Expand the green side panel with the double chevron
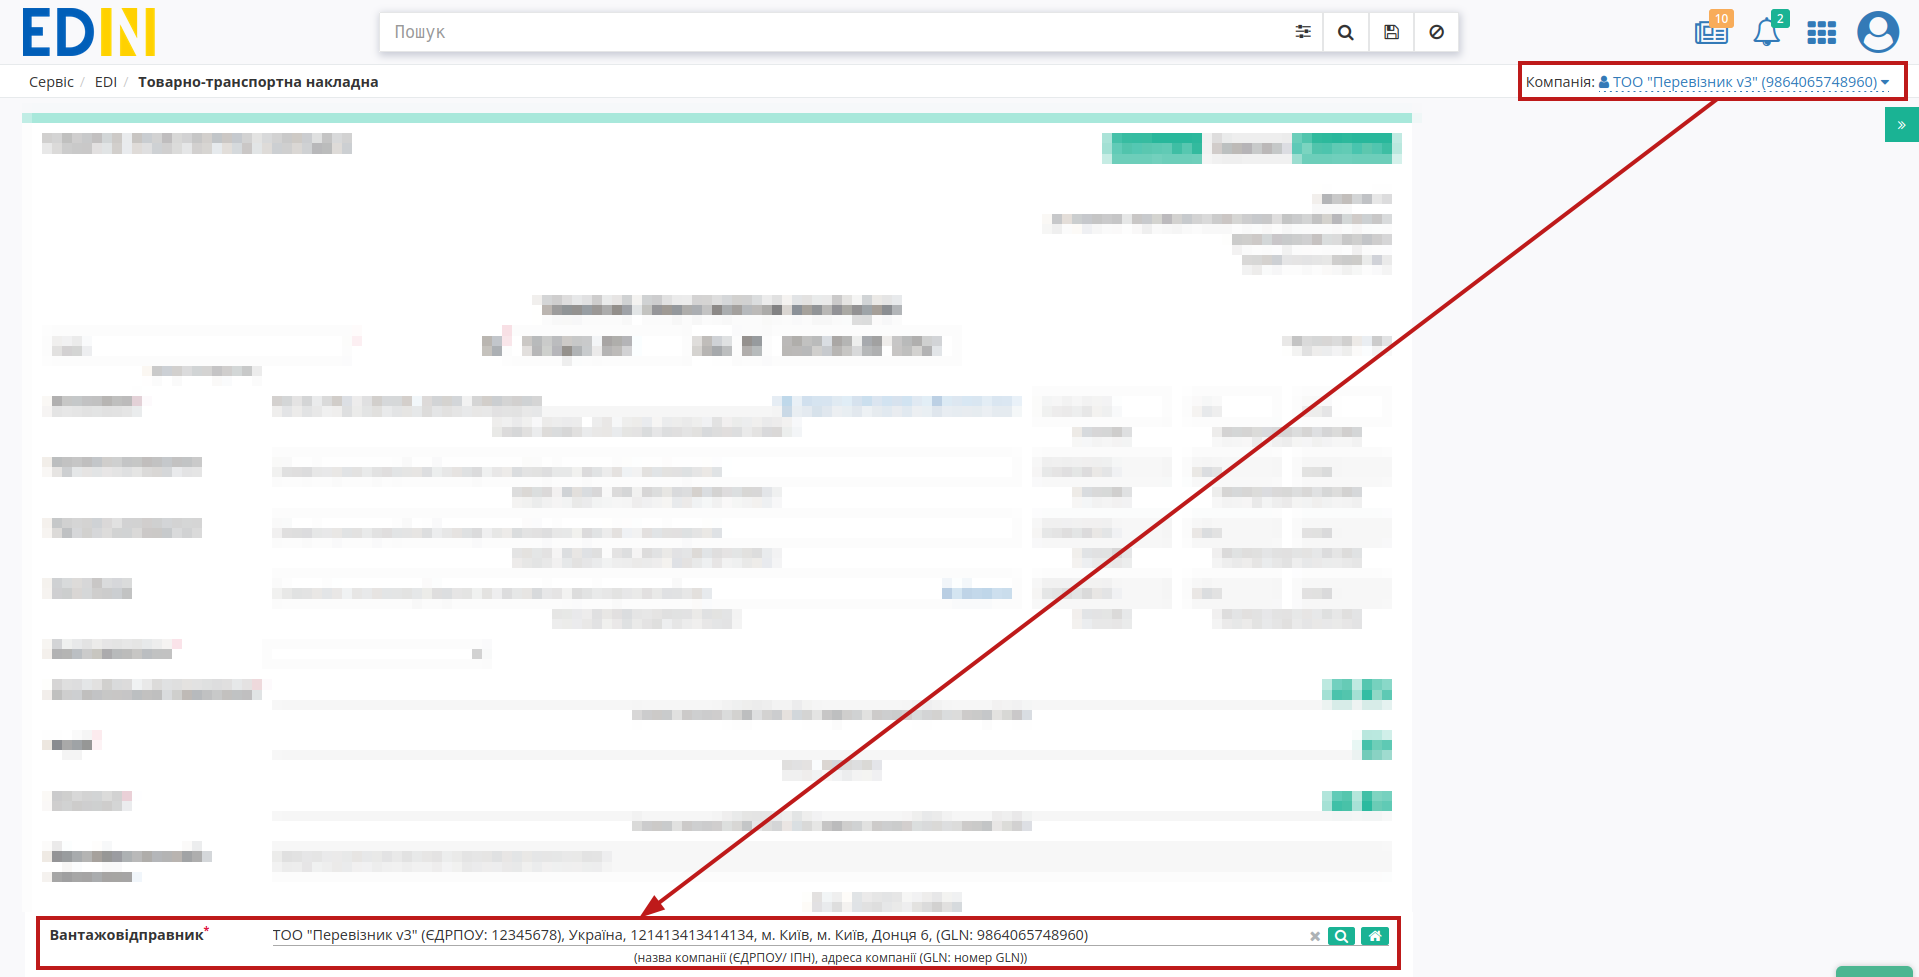The width and height of the screenshot is (1919, 977). 1901,125
